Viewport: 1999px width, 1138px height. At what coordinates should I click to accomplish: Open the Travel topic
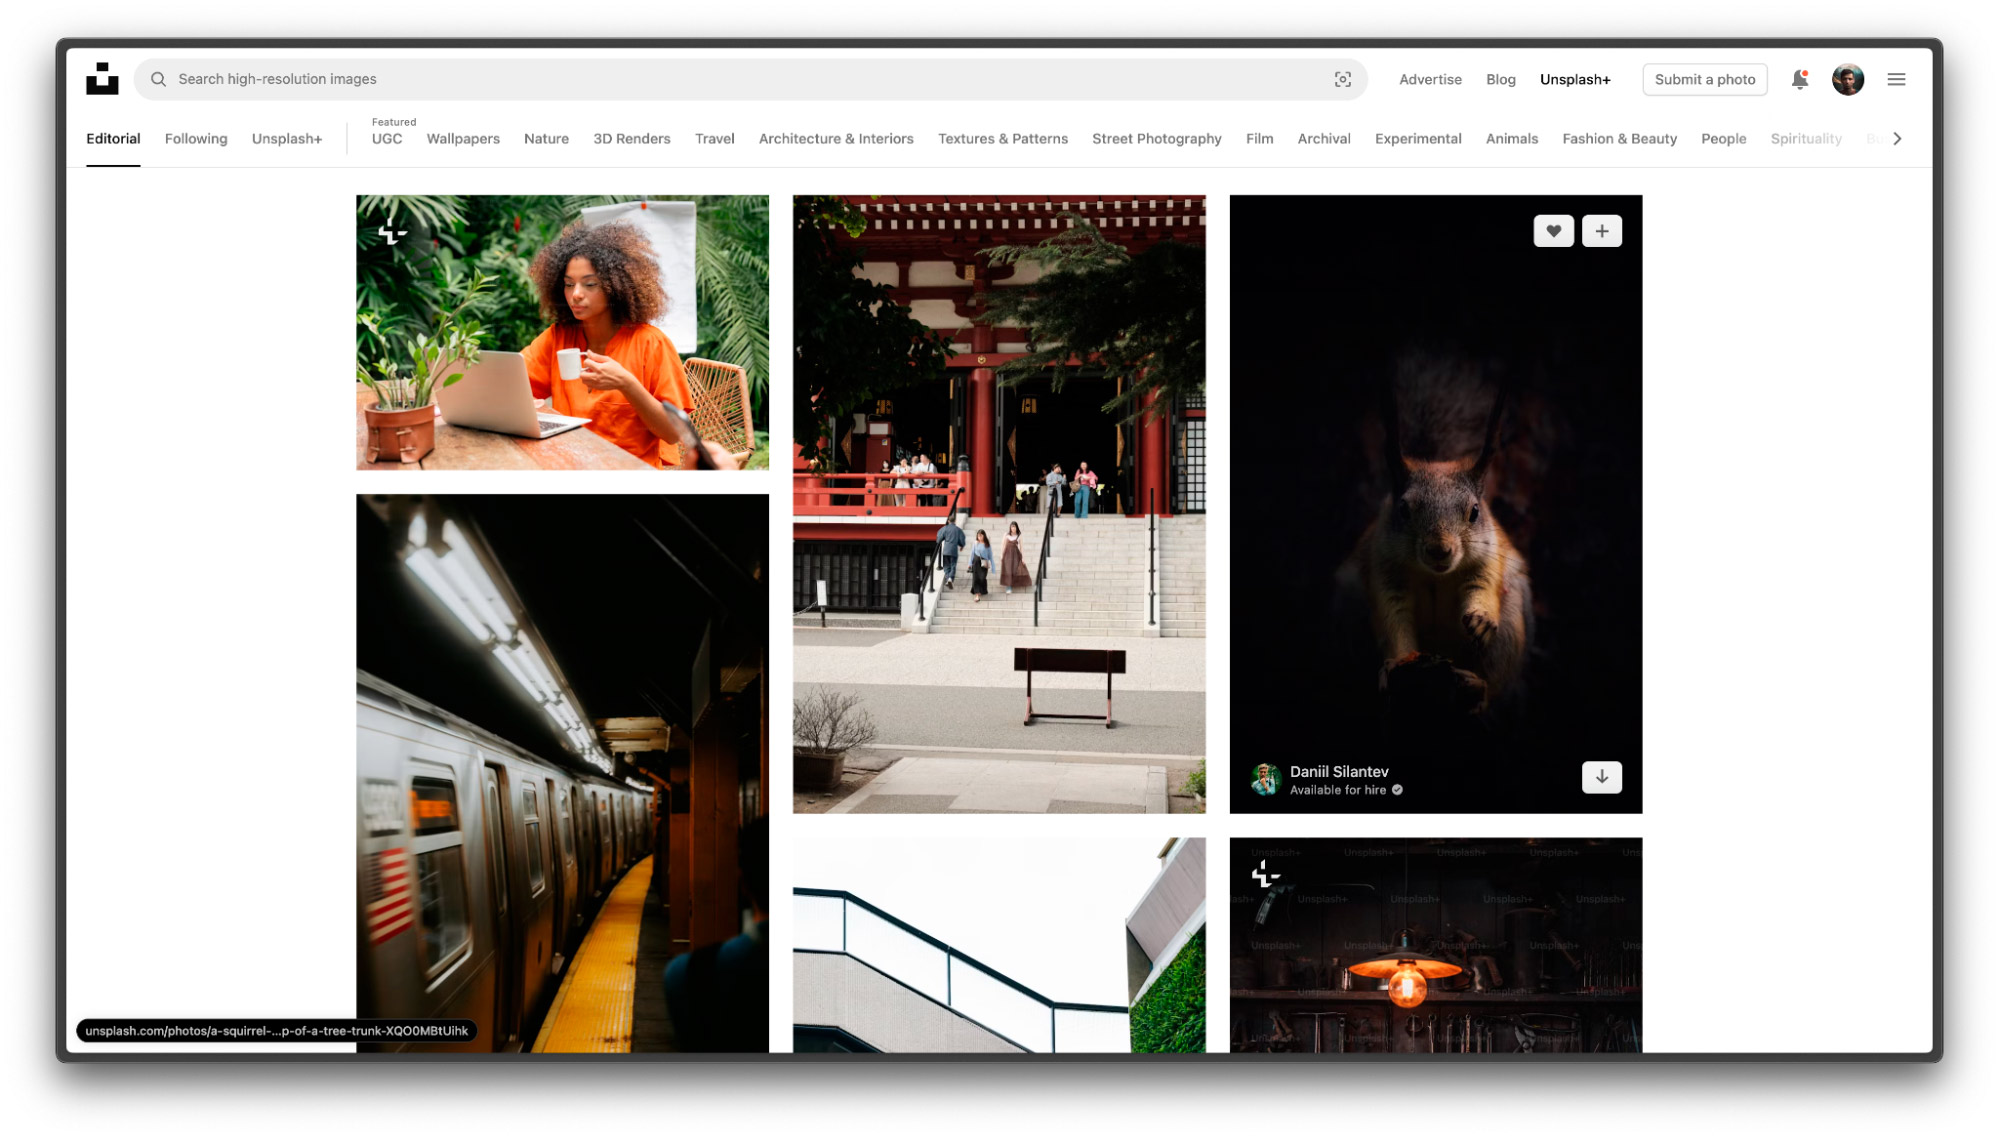(x=714, y=139)
